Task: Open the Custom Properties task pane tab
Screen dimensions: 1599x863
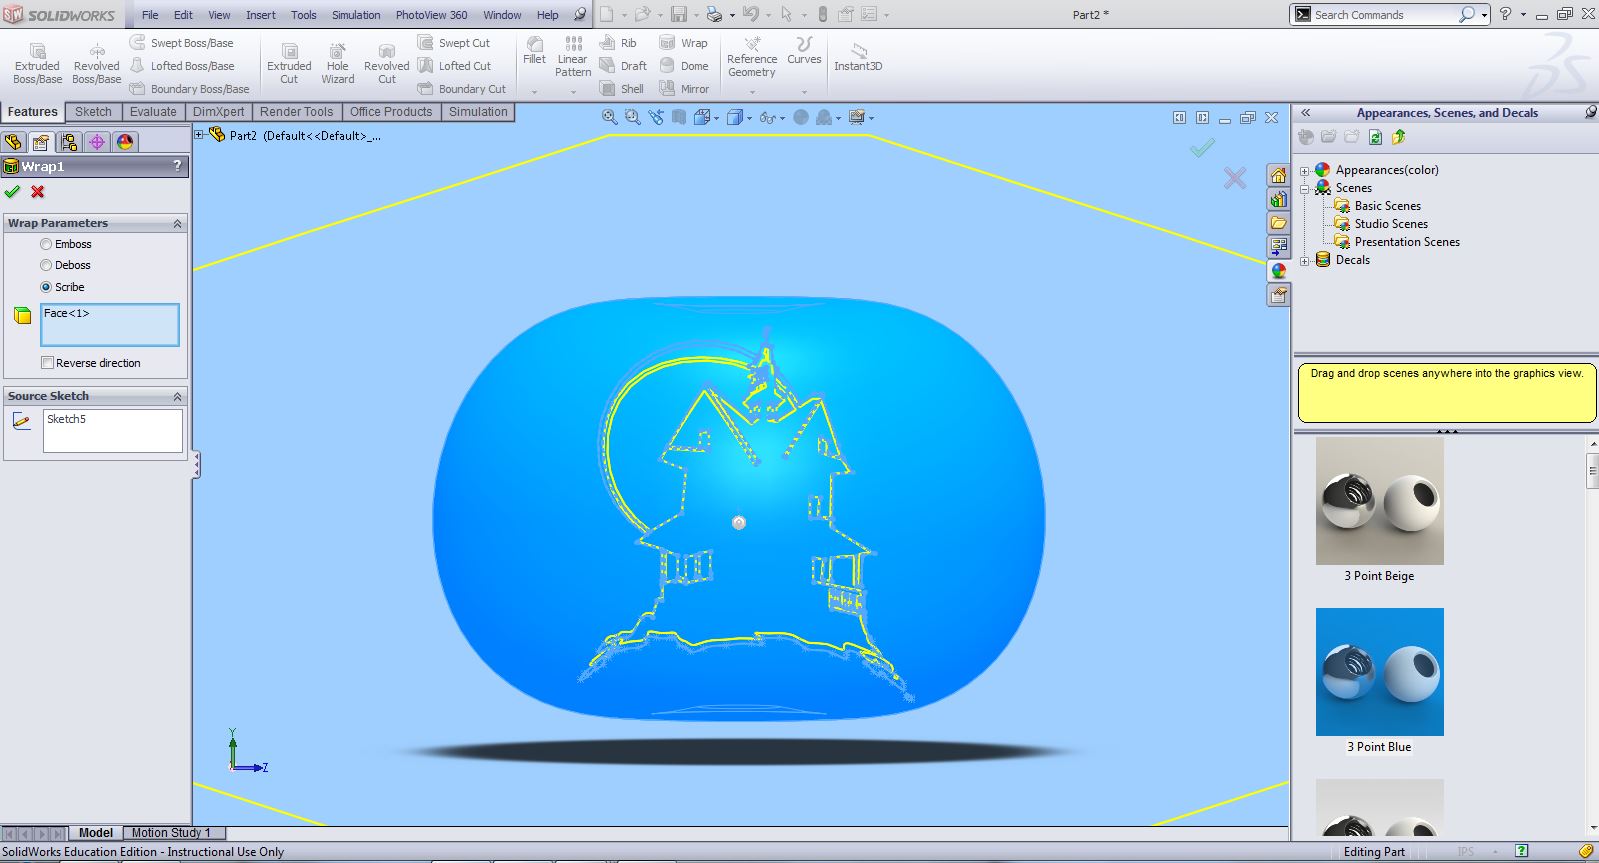Action: [x=1278, y=295]
